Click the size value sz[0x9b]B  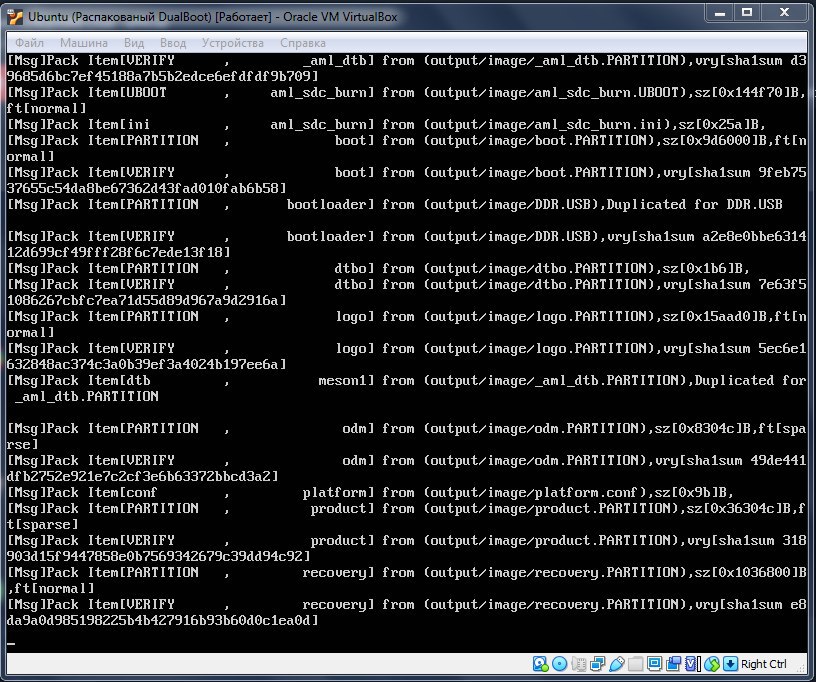[x=691, y=493]
